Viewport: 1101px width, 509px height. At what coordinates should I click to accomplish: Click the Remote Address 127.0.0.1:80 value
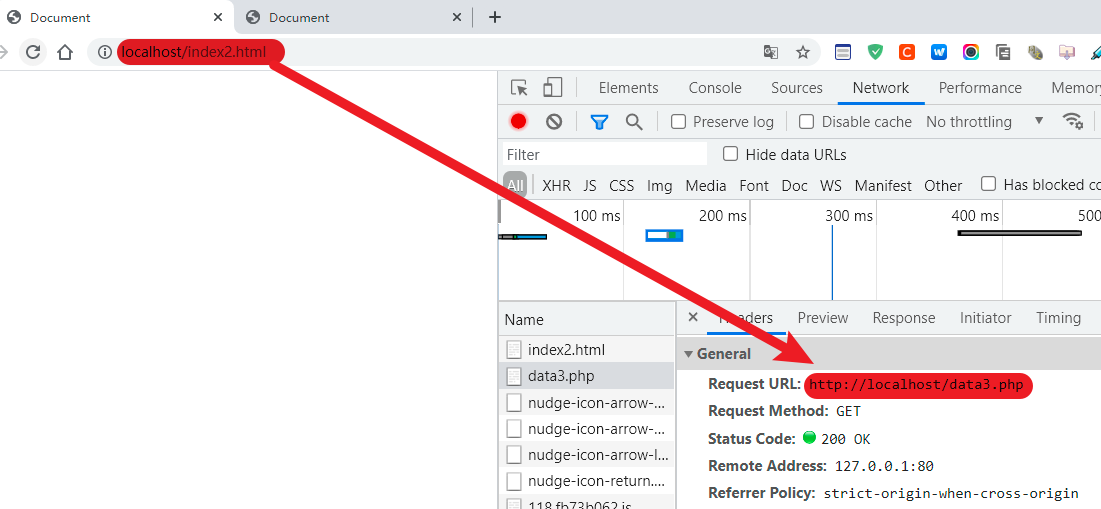(884, 466)
